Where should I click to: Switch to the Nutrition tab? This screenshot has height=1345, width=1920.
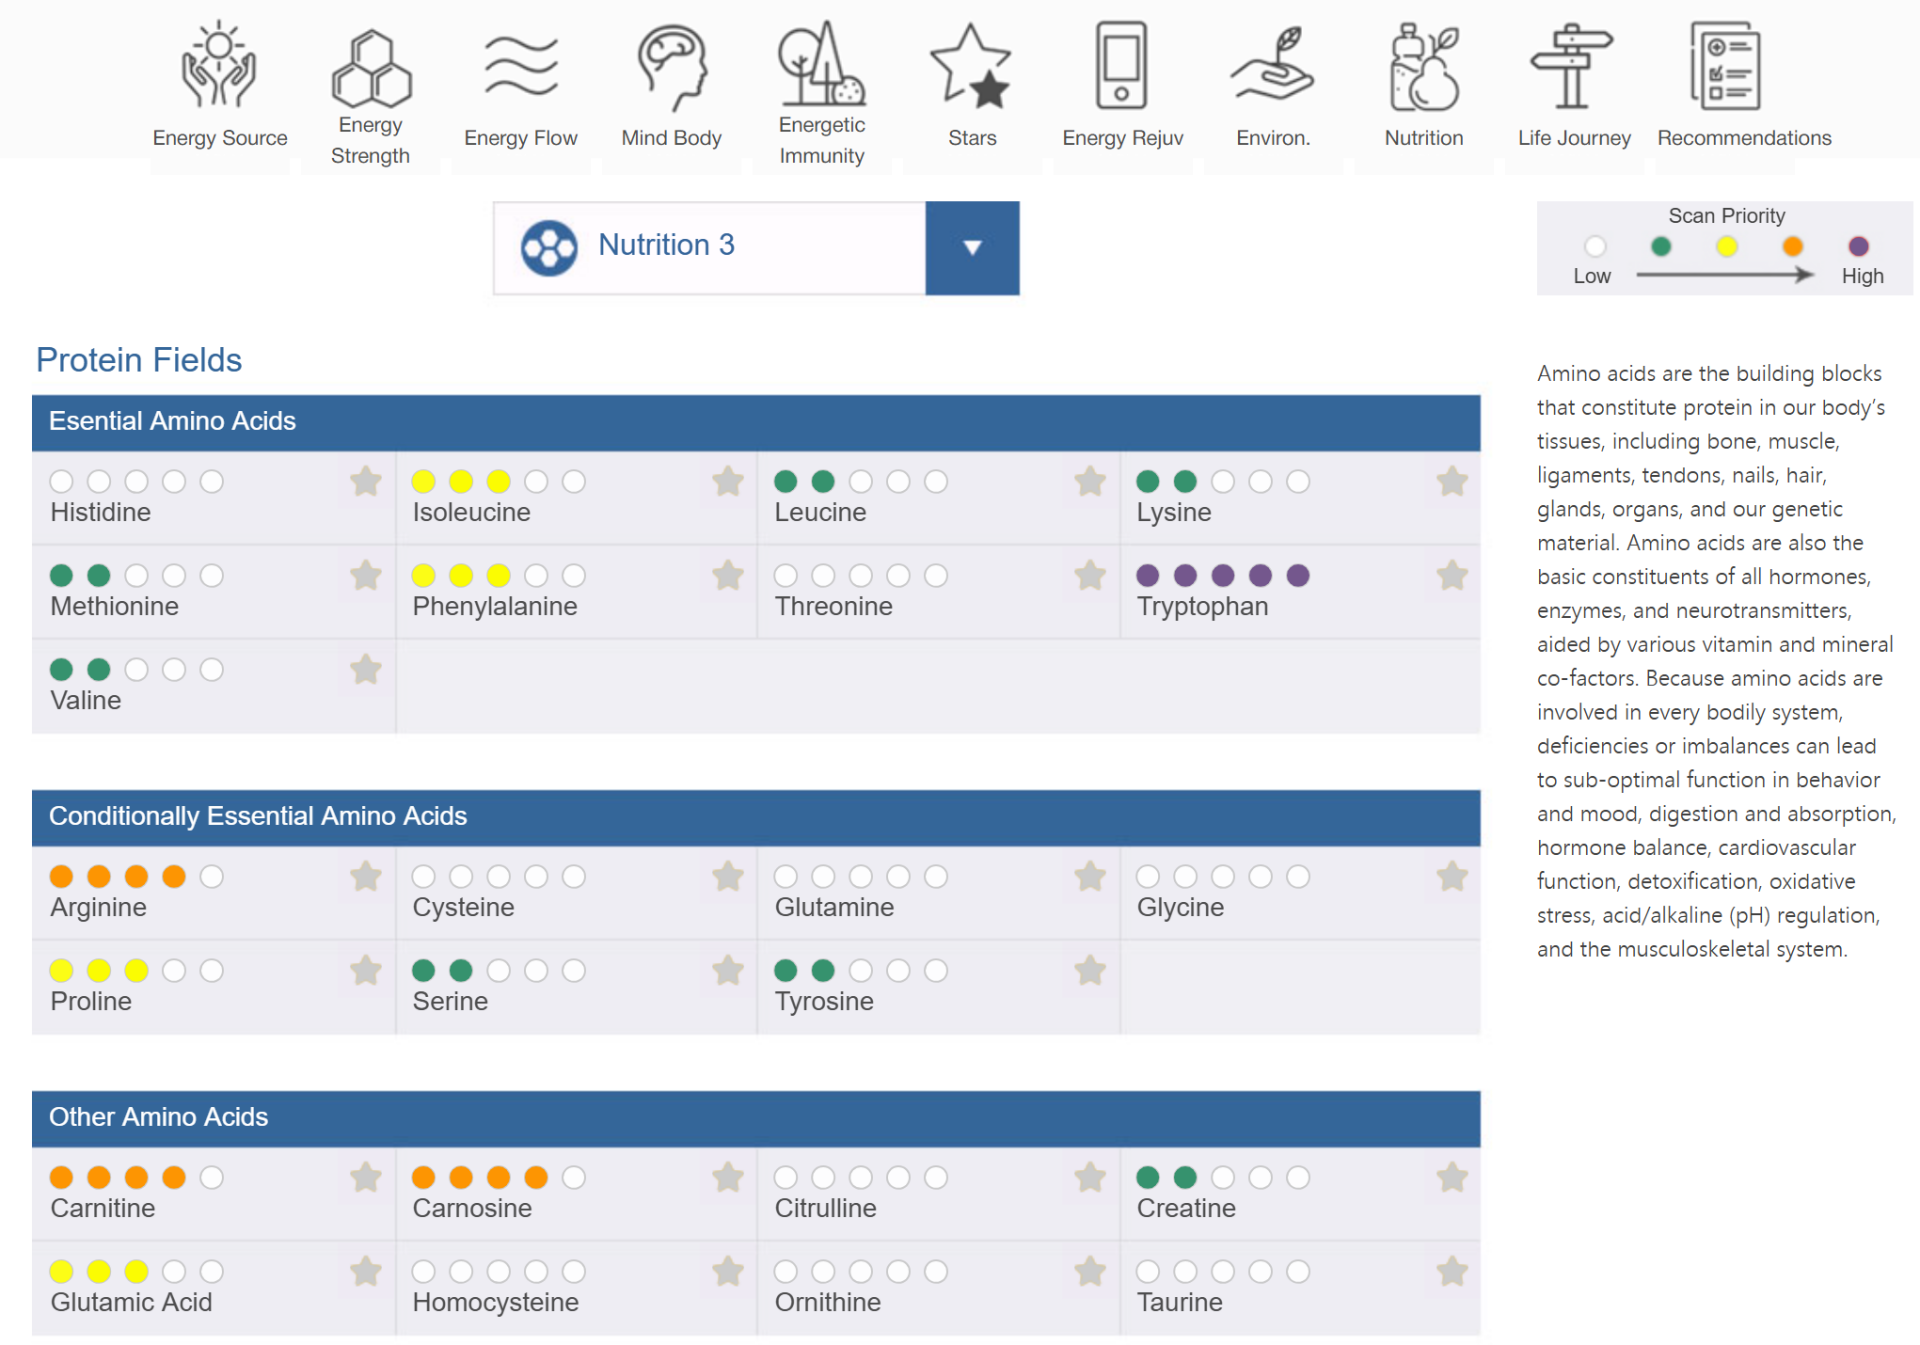[x=1423, y=137]
